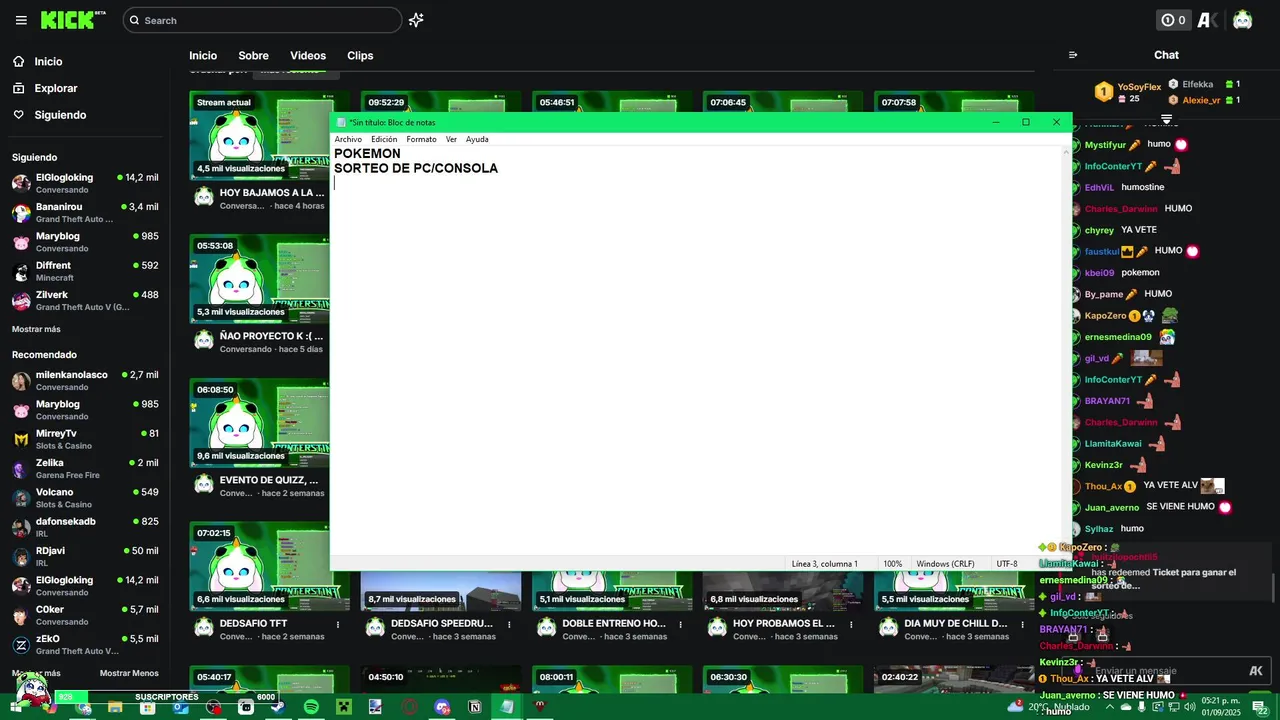Image resolution: width=1280 pixels, height=720 pixels.
Task: Expand Mostrar más under Siguiendo
Action: [x=36, y=329]
